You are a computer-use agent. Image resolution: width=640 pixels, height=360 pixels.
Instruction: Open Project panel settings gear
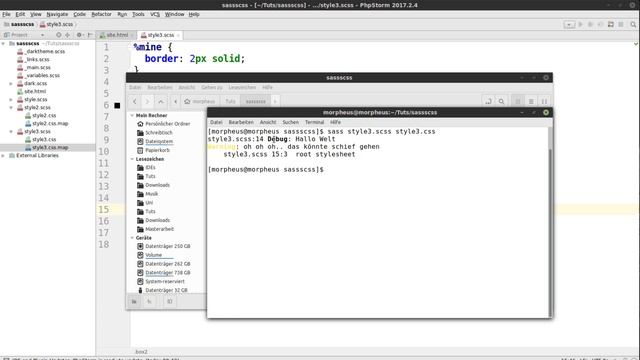coord(79,35)
